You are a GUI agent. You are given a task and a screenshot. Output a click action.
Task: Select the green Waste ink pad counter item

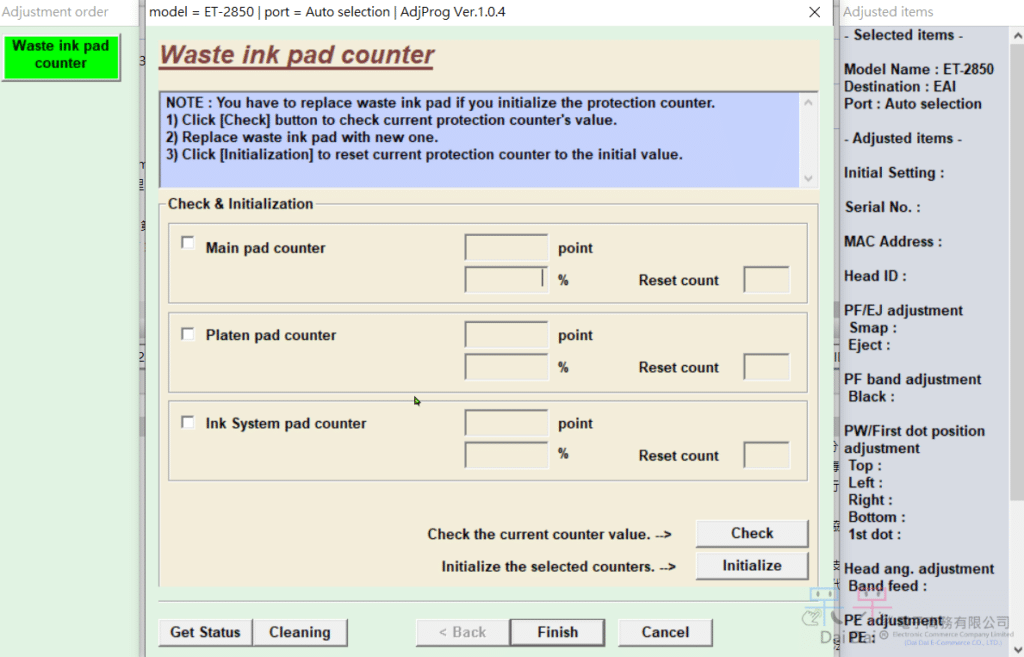tap(61, 55)
